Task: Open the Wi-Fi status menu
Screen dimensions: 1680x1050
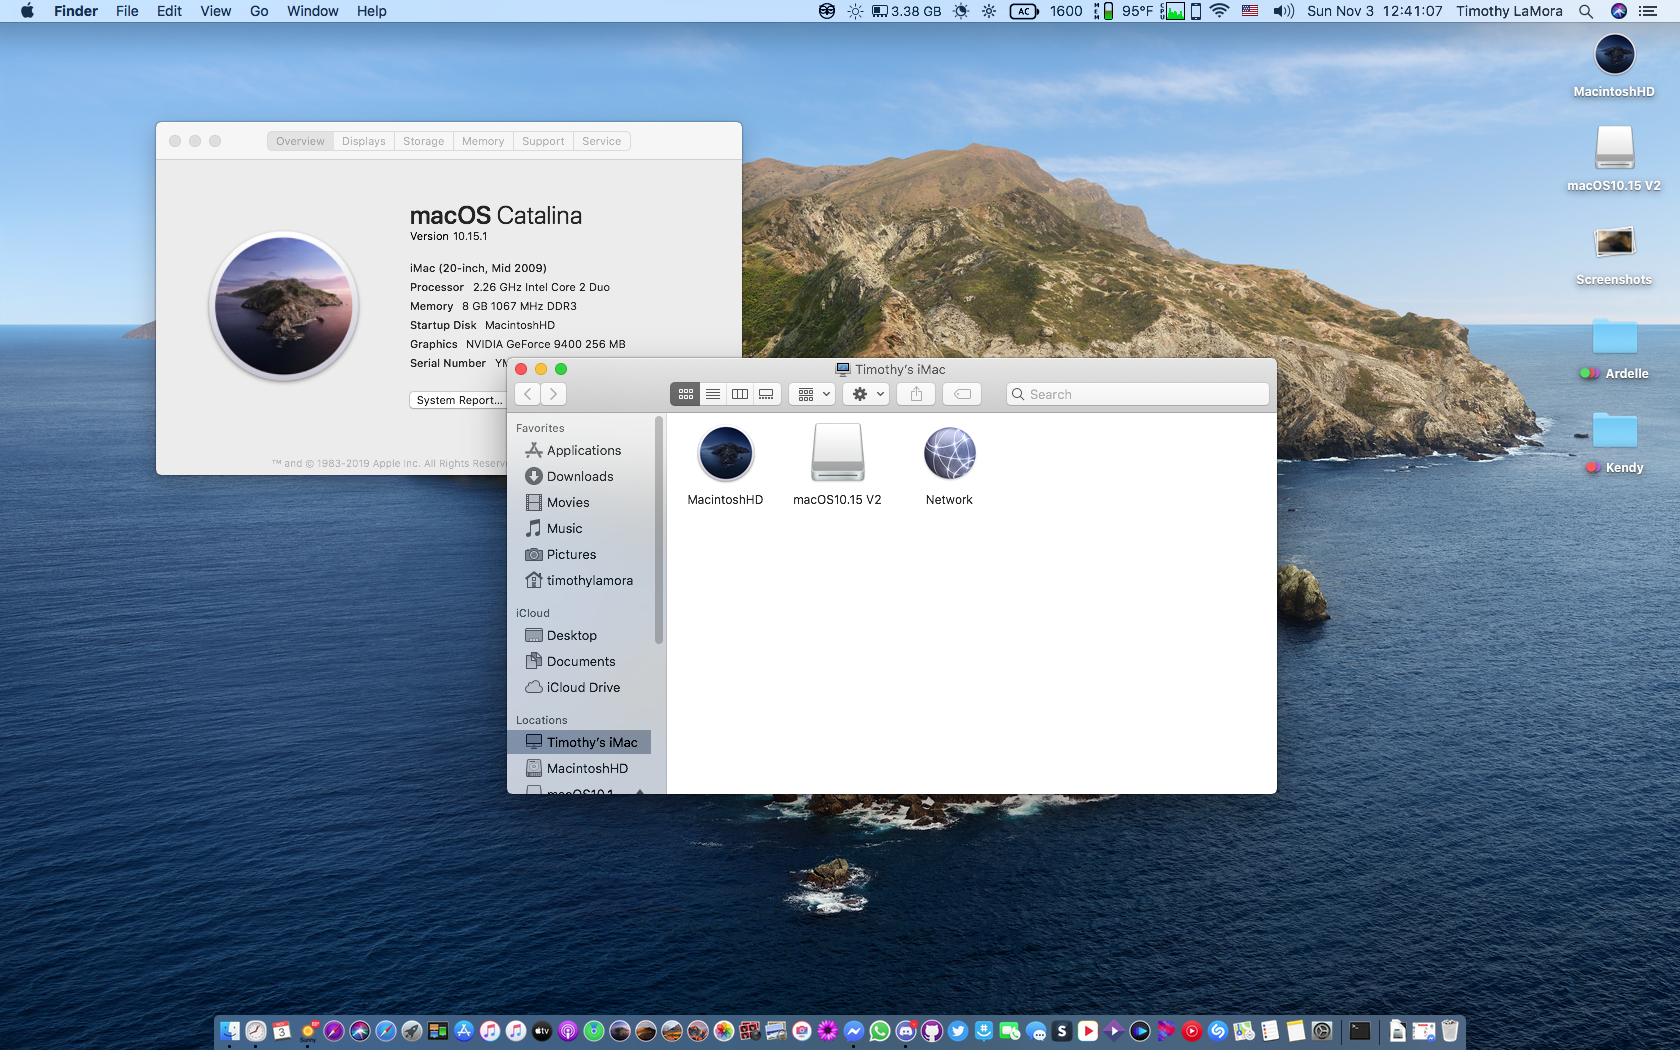Action: click(1219, 11)
